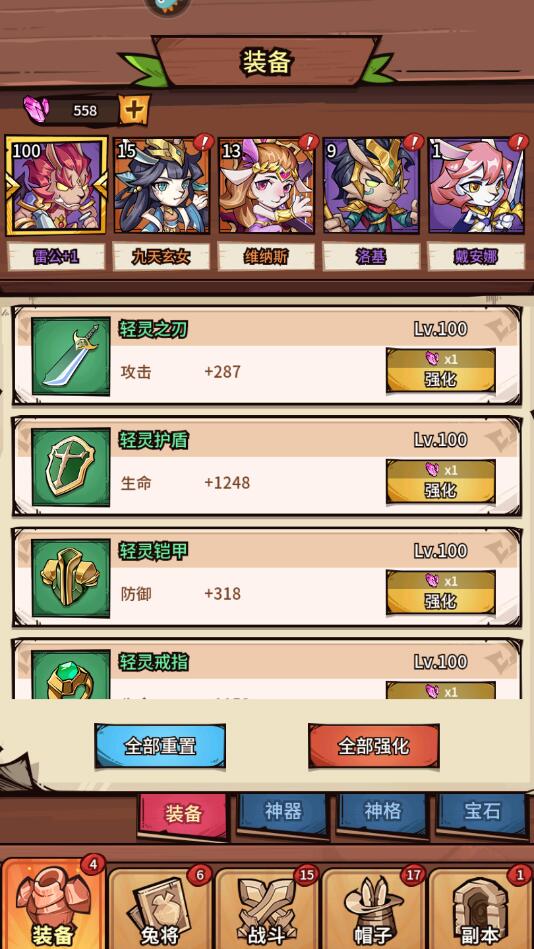Click 强化 button for 轻灵铠甲
Screen dimensions: 534x949
coord(441,592)
